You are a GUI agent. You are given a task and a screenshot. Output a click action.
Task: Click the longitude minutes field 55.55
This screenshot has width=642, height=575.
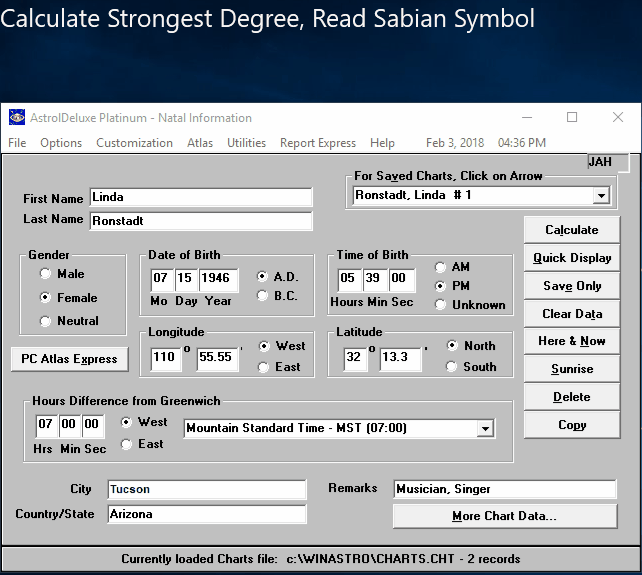click(x=217, y=358)
